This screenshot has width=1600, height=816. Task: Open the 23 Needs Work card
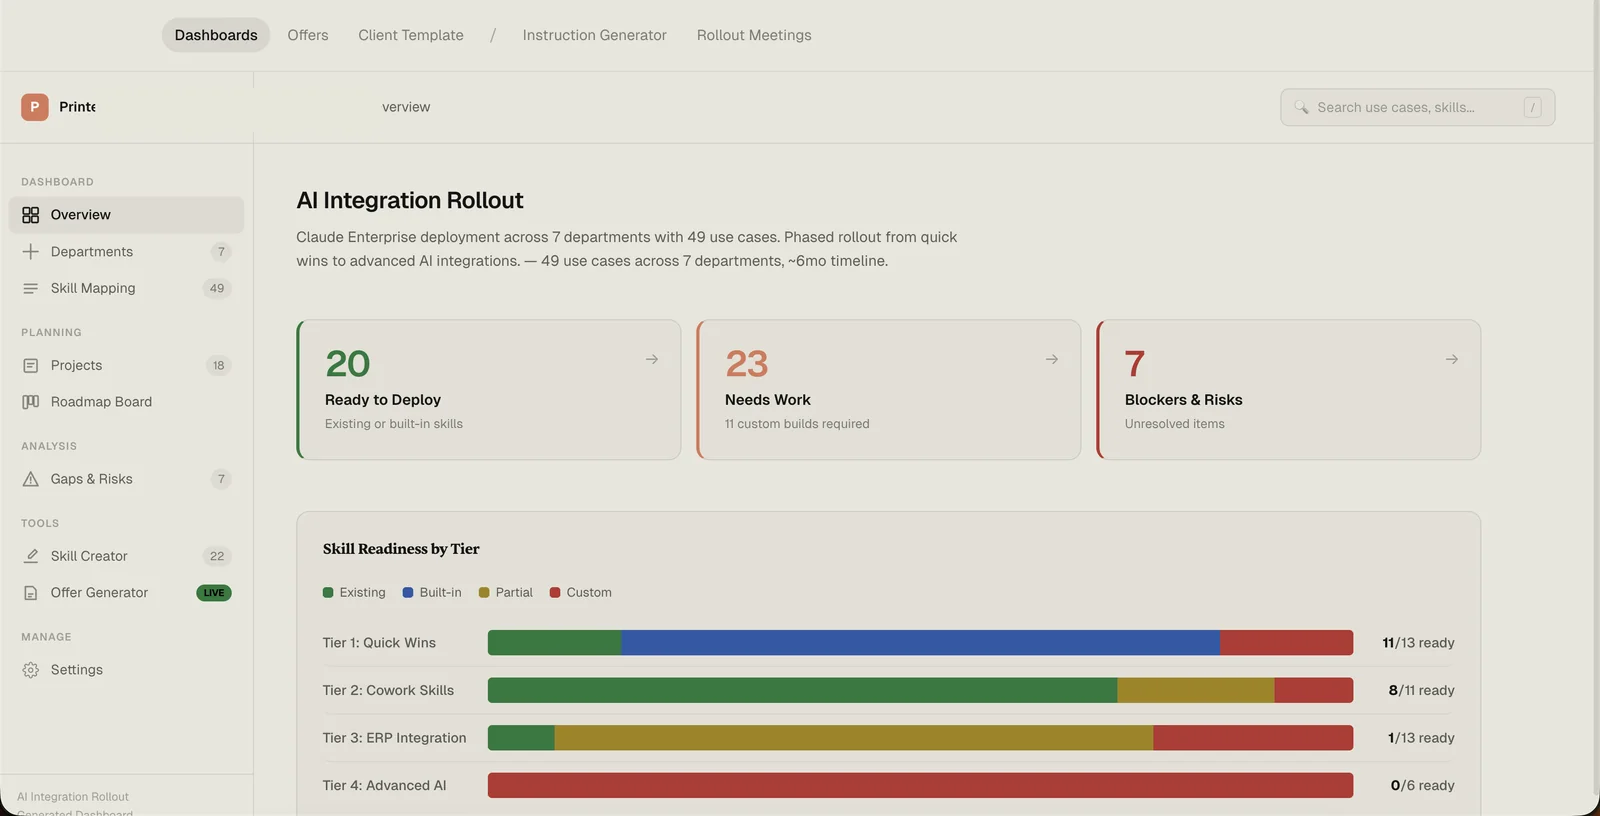889,390
